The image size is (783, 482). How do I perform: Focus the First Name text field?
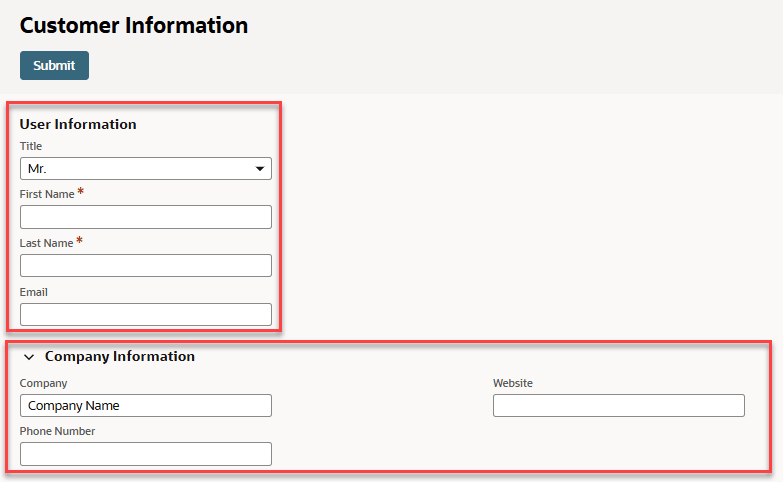point(146,217)
